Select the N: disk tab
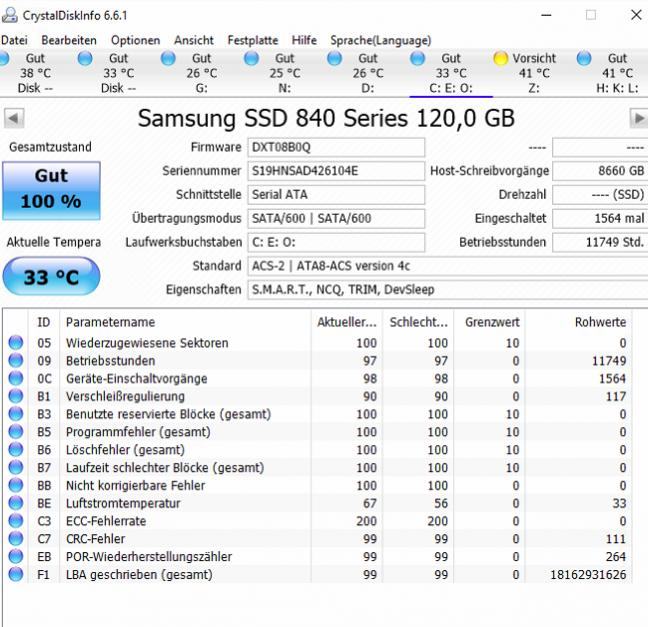The width and height of the screenshot is (648, 627). (x=284, y=73)
